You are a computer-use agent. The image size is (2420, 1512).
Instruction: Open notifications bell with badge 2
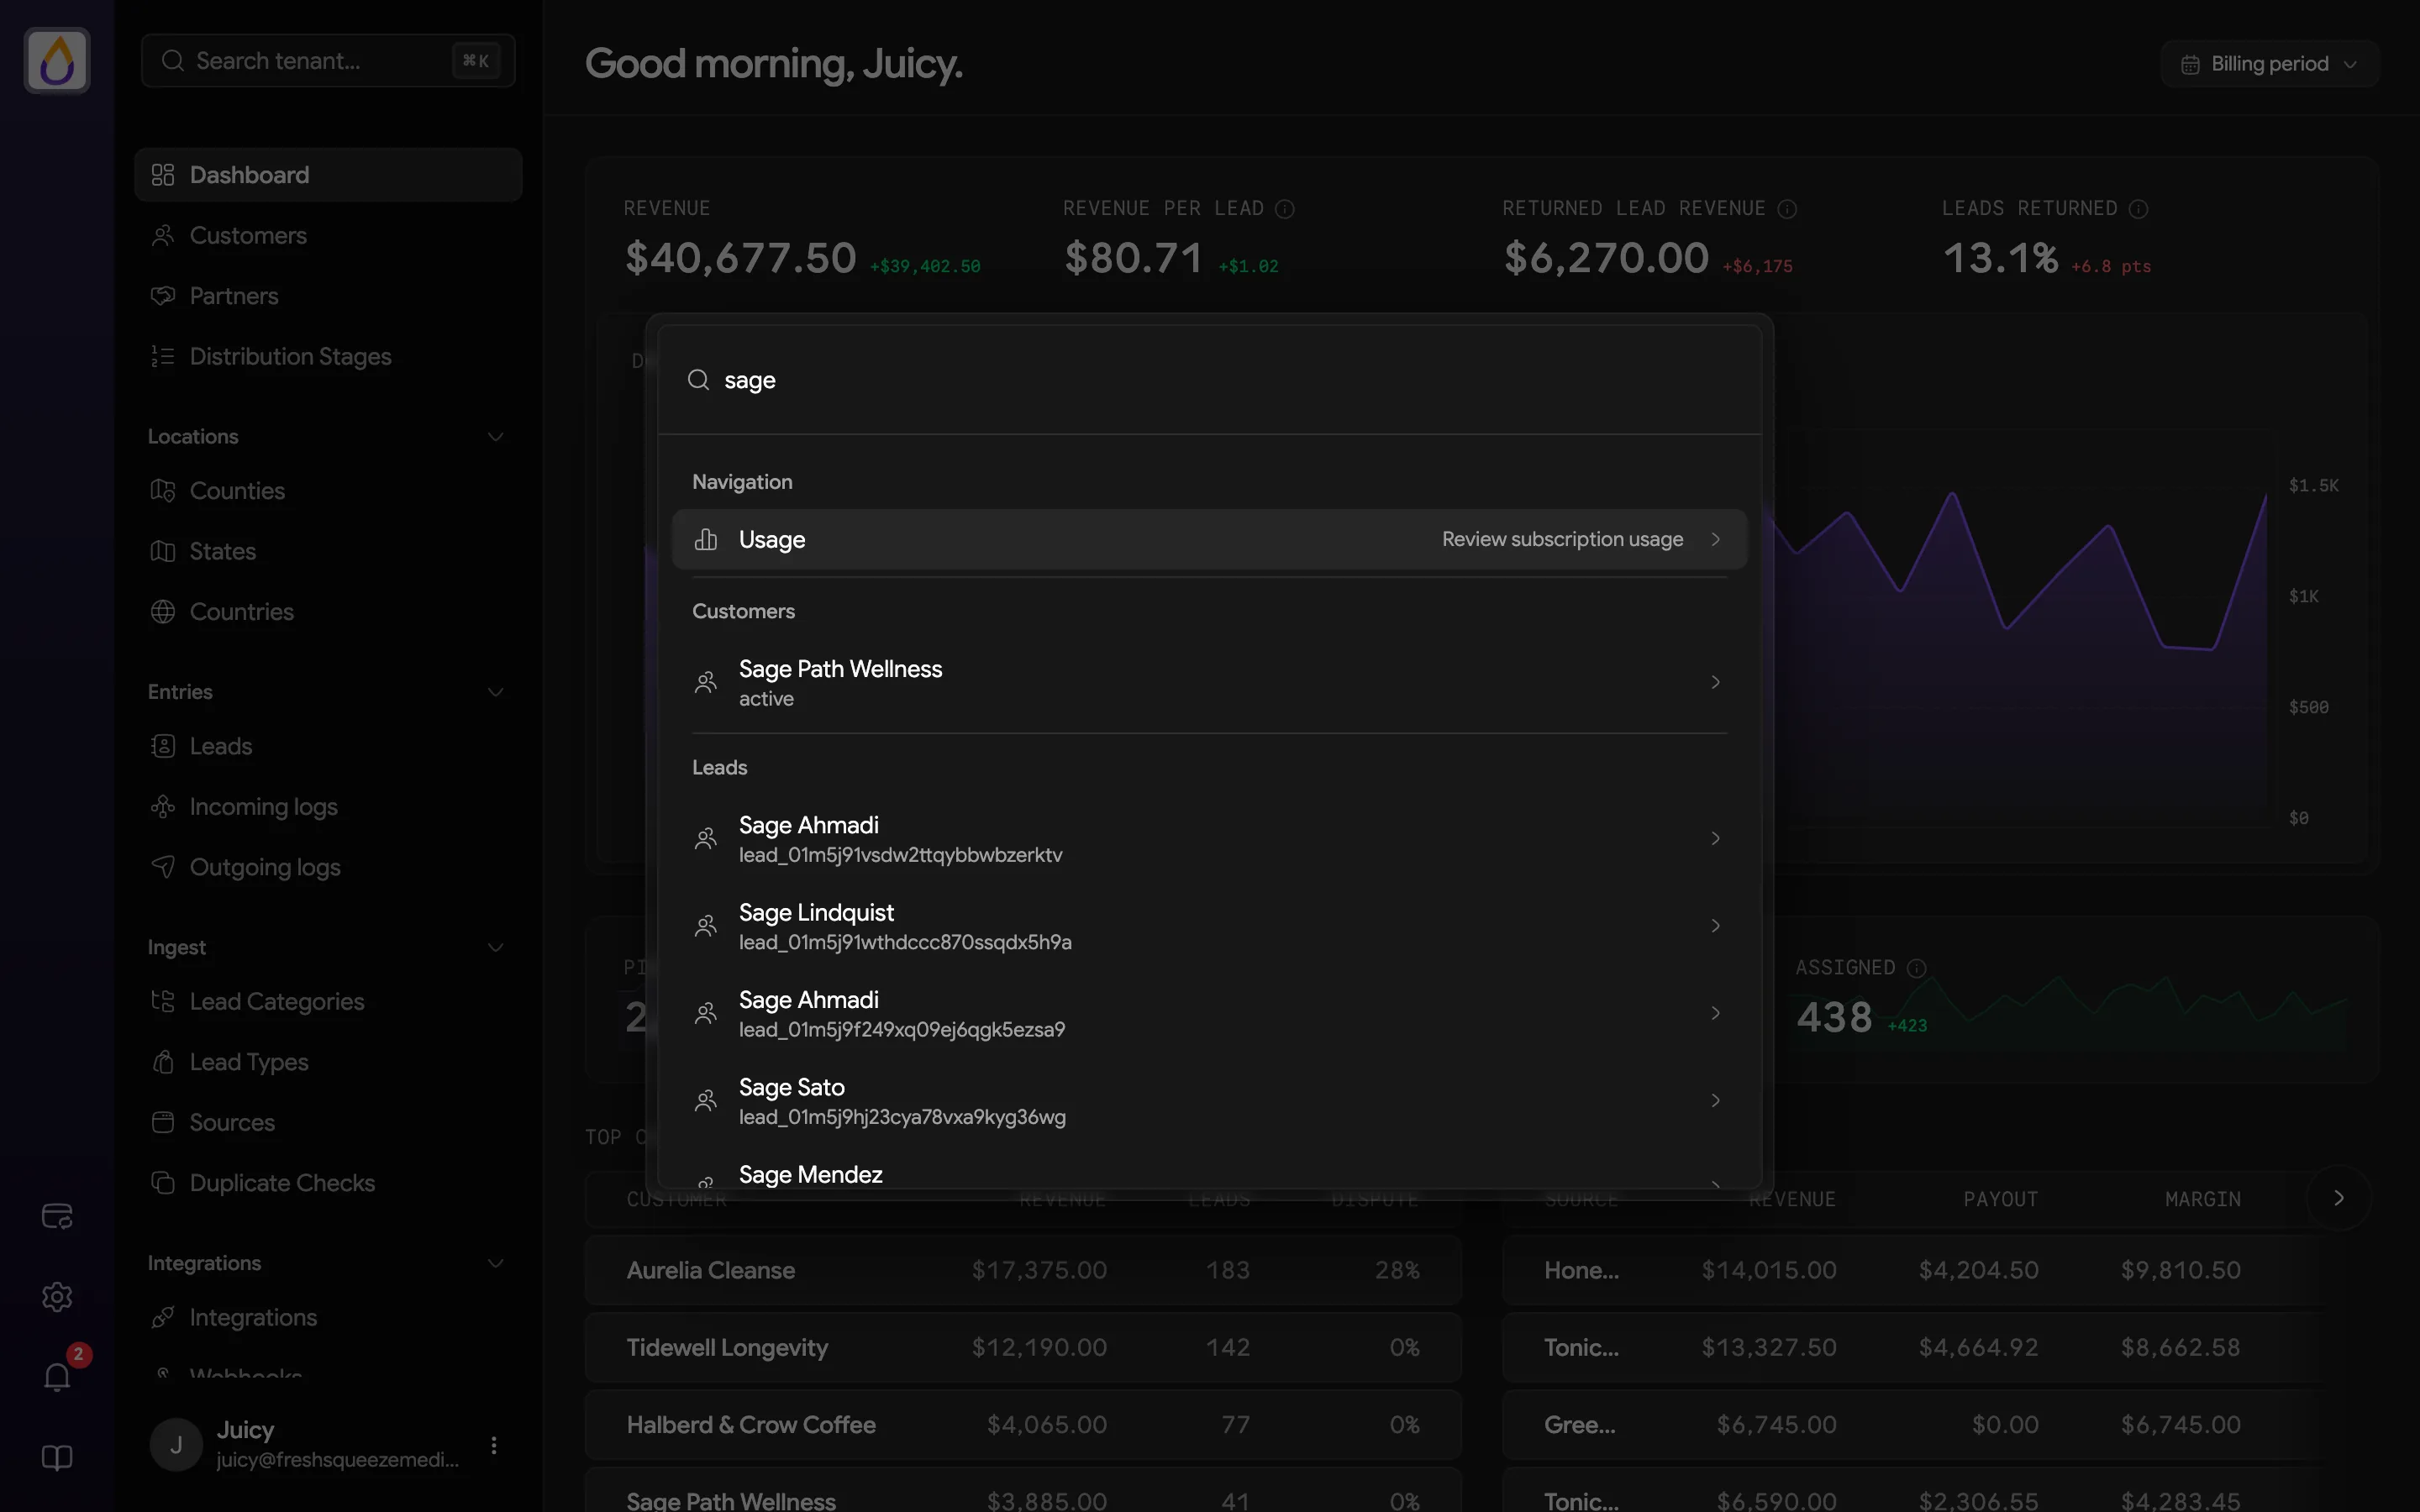point(57,1377)
